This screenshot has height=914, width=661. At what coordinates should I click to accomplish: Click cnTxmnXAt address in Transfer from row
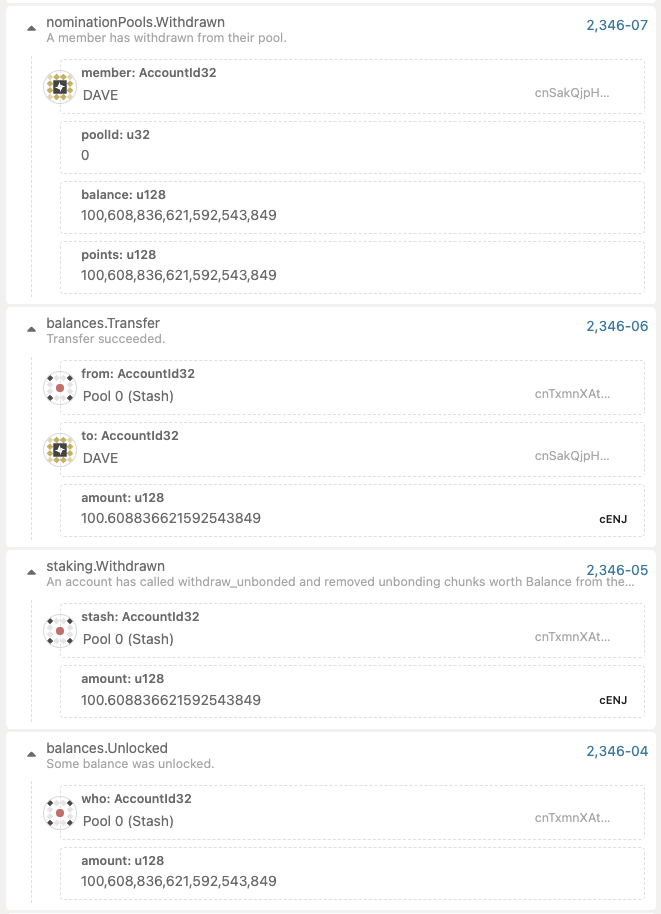tap(572, 393)
